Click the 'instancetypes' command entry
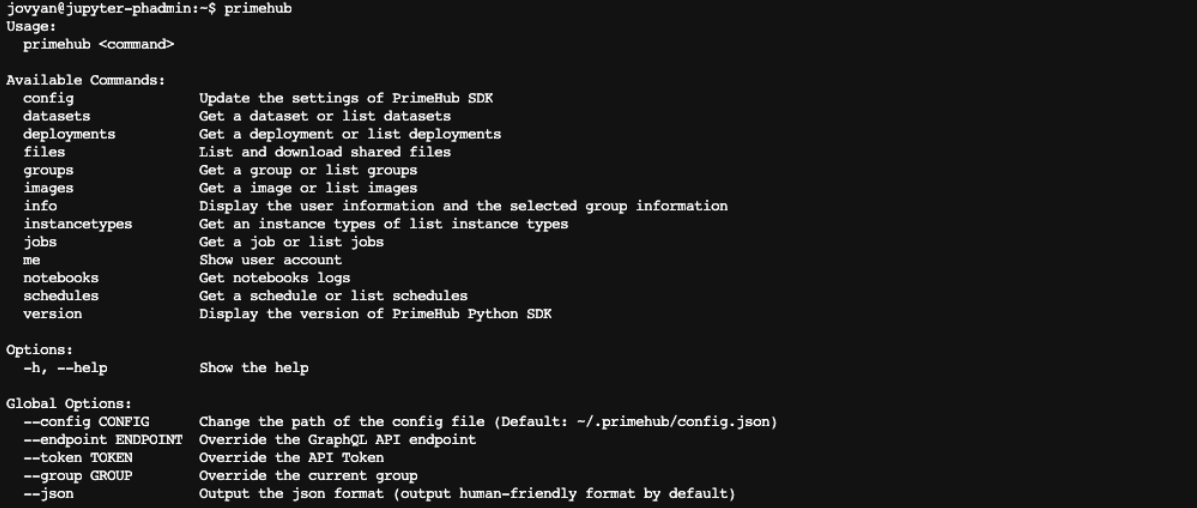Screen dimensions: 1197x508 pos(78,224)
